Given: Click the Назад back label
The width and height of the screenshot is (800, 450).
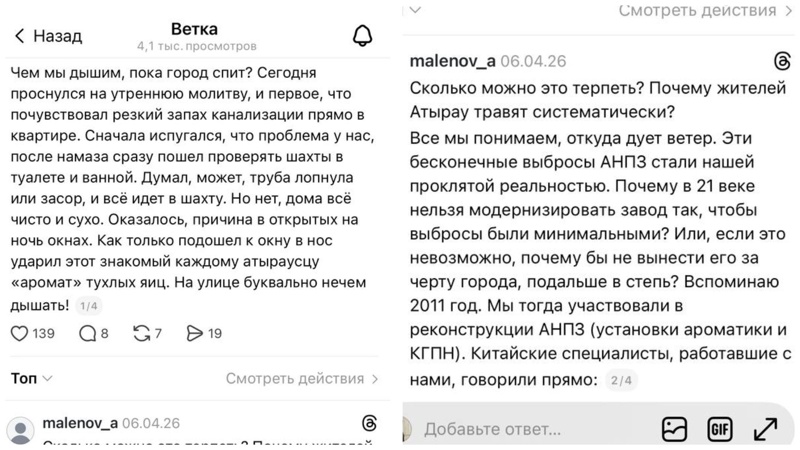Looking at the screenshot, I should point(58,36).
